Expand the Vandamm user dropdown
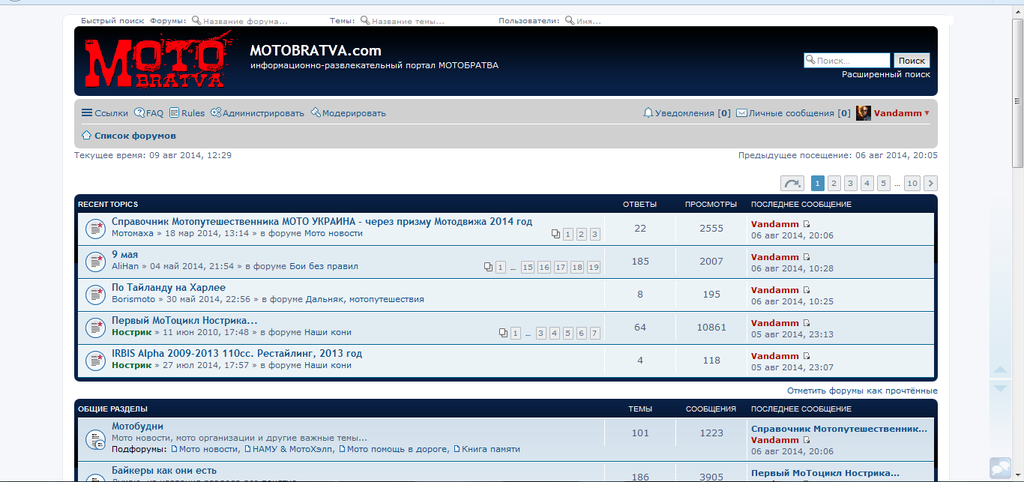The image size is (1024, 482). tap(927, 113)
